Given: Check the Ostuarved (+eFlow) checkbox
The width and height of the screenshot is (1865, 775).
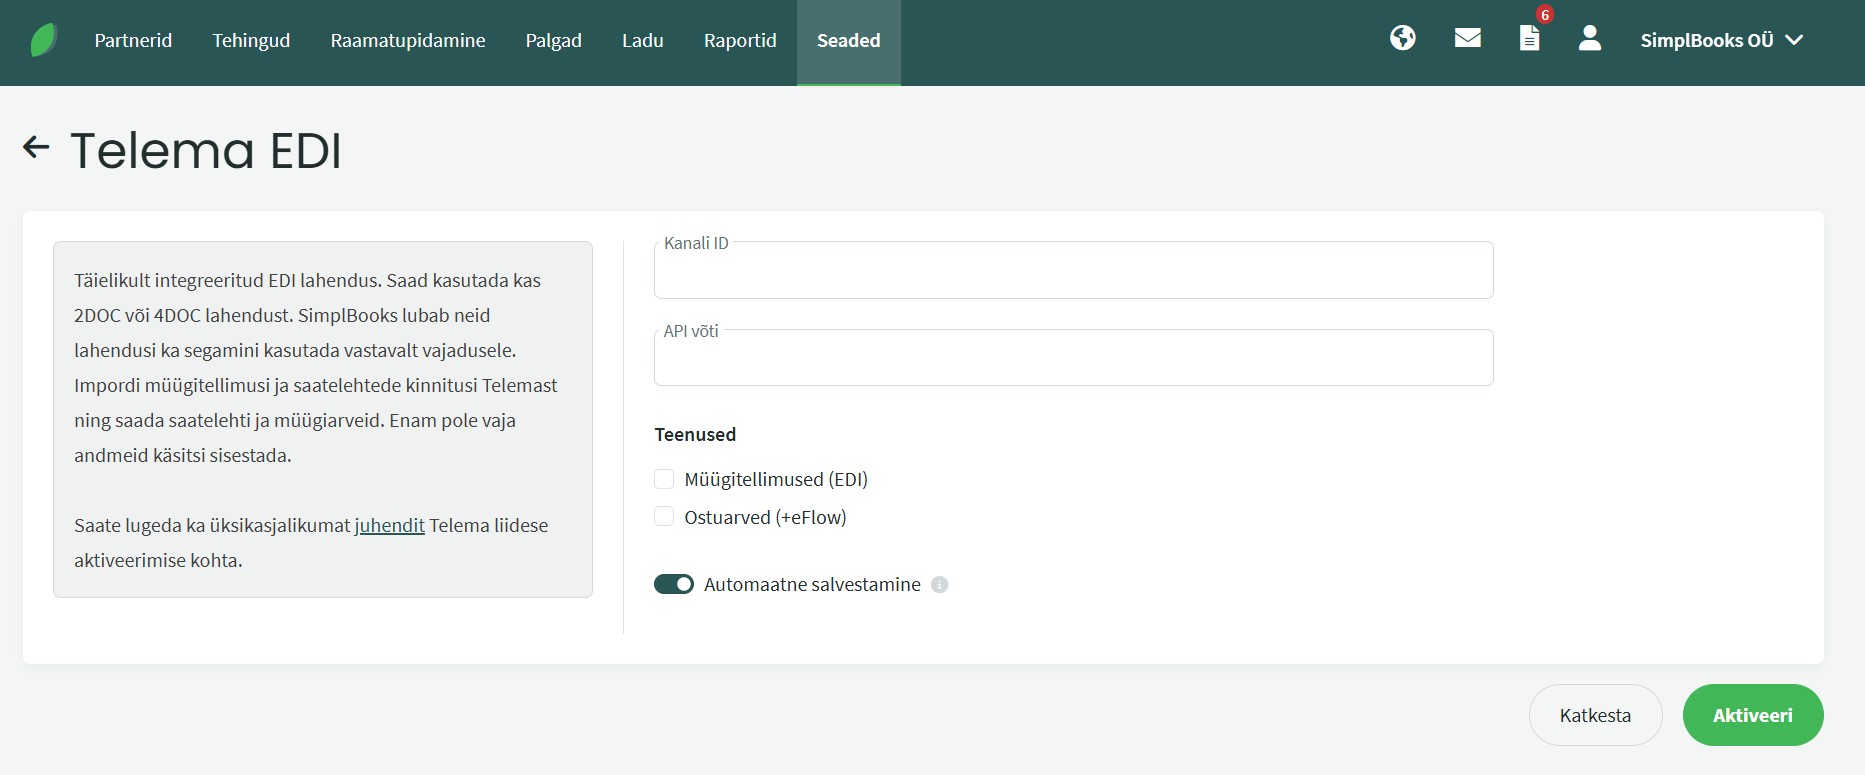Looking at the screenshot, I should tap(664, 516).
